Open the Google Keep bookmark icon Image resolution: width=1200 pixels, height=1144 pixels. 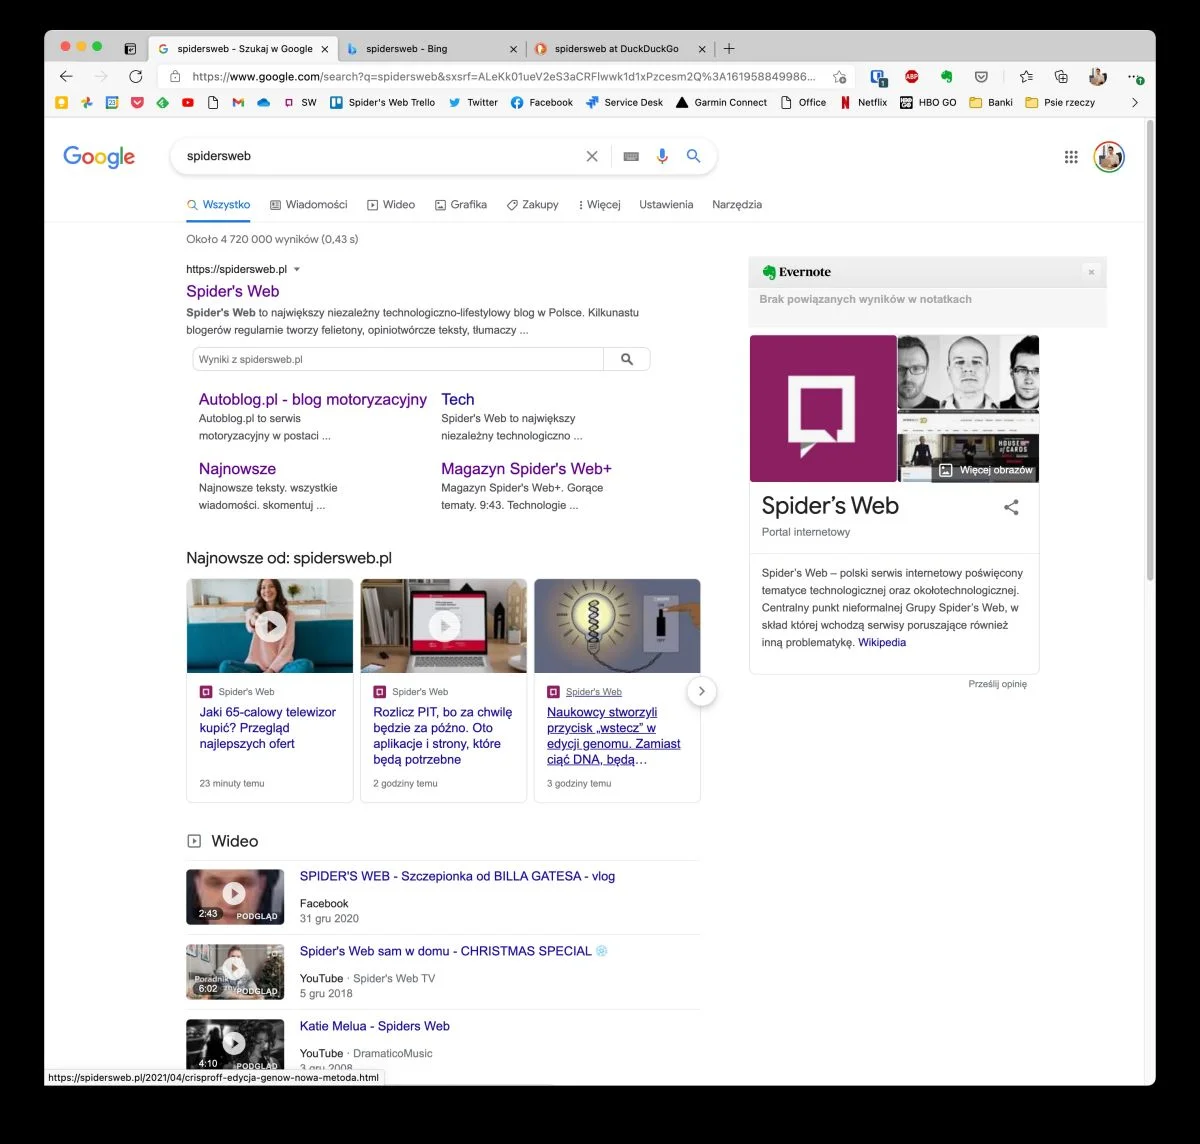coord(61,102)
